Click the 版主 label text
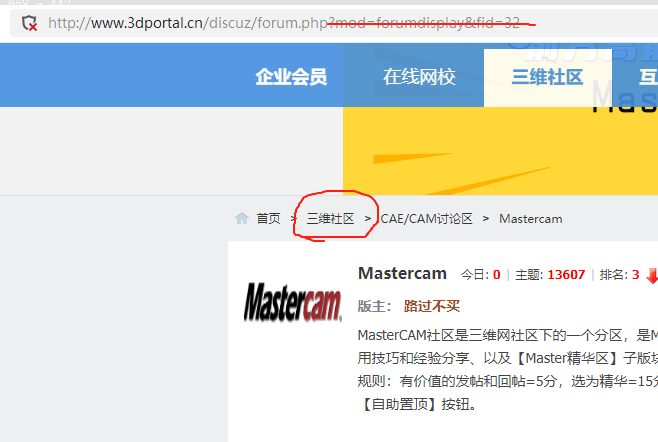Viewport: 658px width, 442px height. (374, 306)
